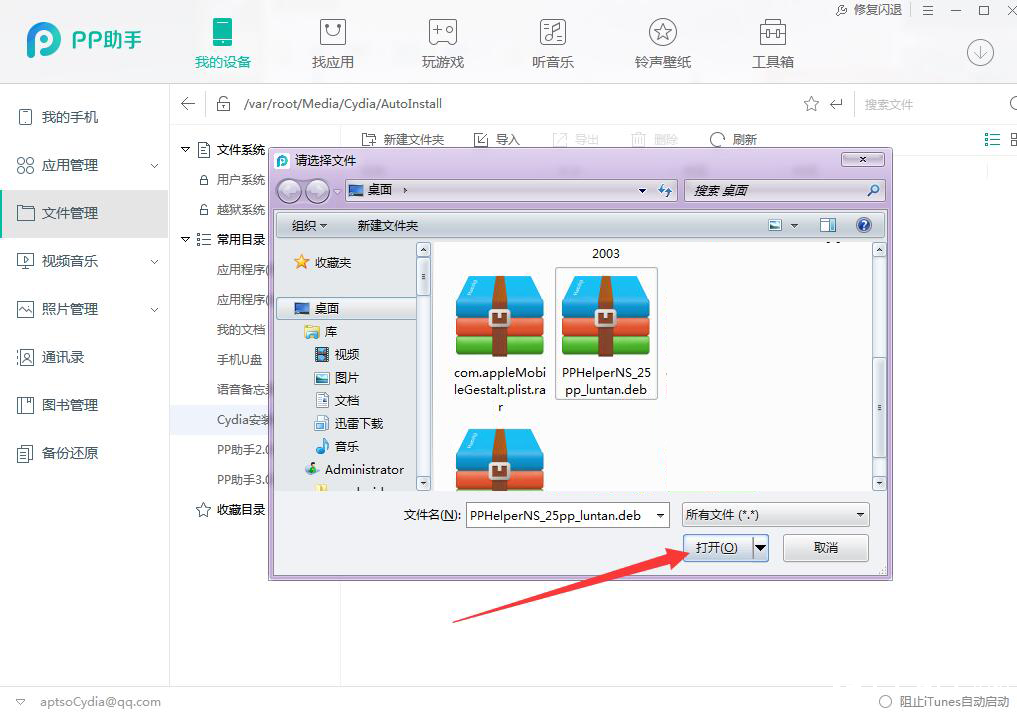Viewport: 1017px width, 713px height.
Task: Select 手机U盘 in the file tree
Action: [239, 359]
